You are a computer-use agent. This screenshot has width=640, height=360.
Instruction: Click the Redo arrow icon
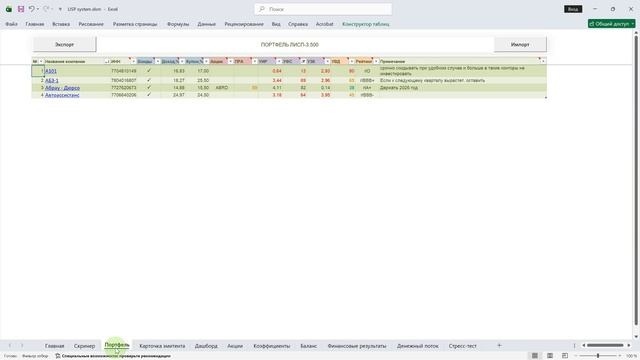tap(46, 9)
